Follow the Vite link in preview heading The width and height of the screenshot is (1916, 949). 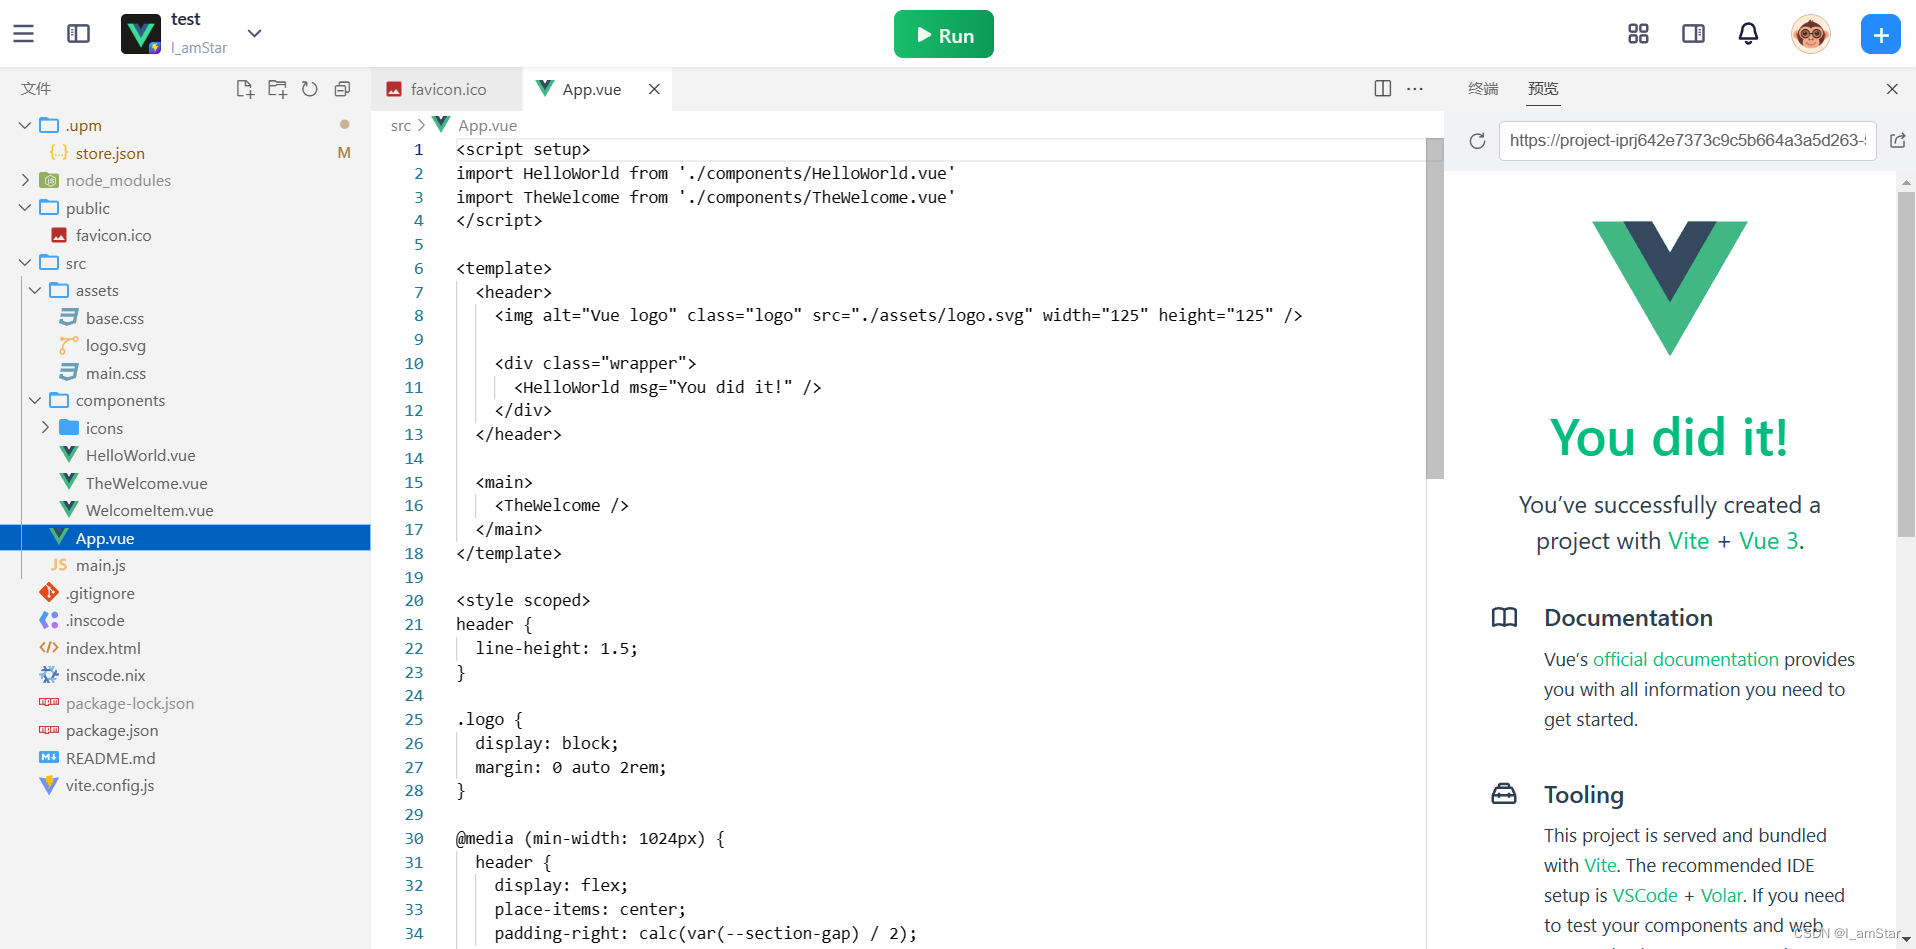tap(1689, 541)
